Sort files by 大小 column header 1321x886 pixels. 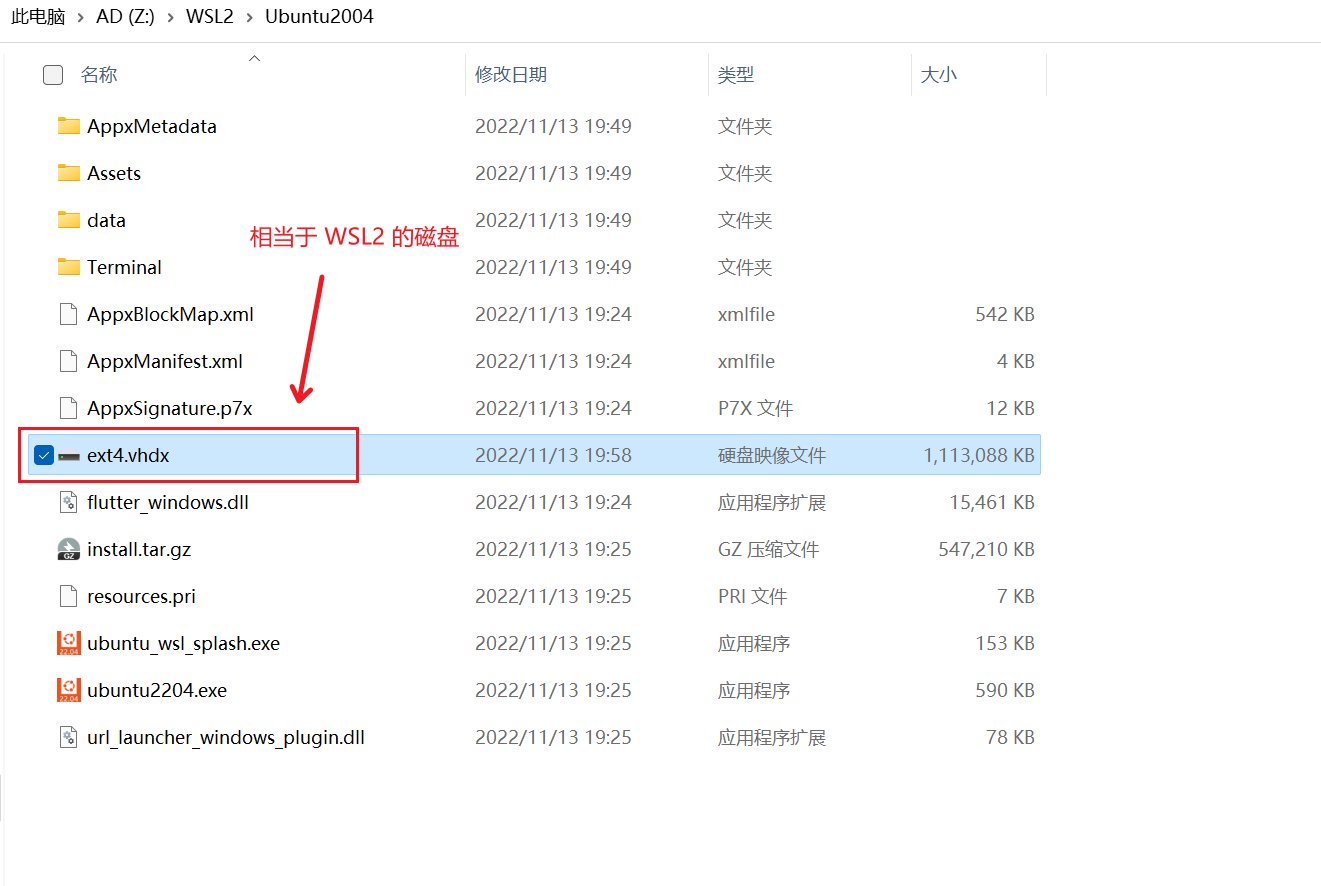(938, 75)
